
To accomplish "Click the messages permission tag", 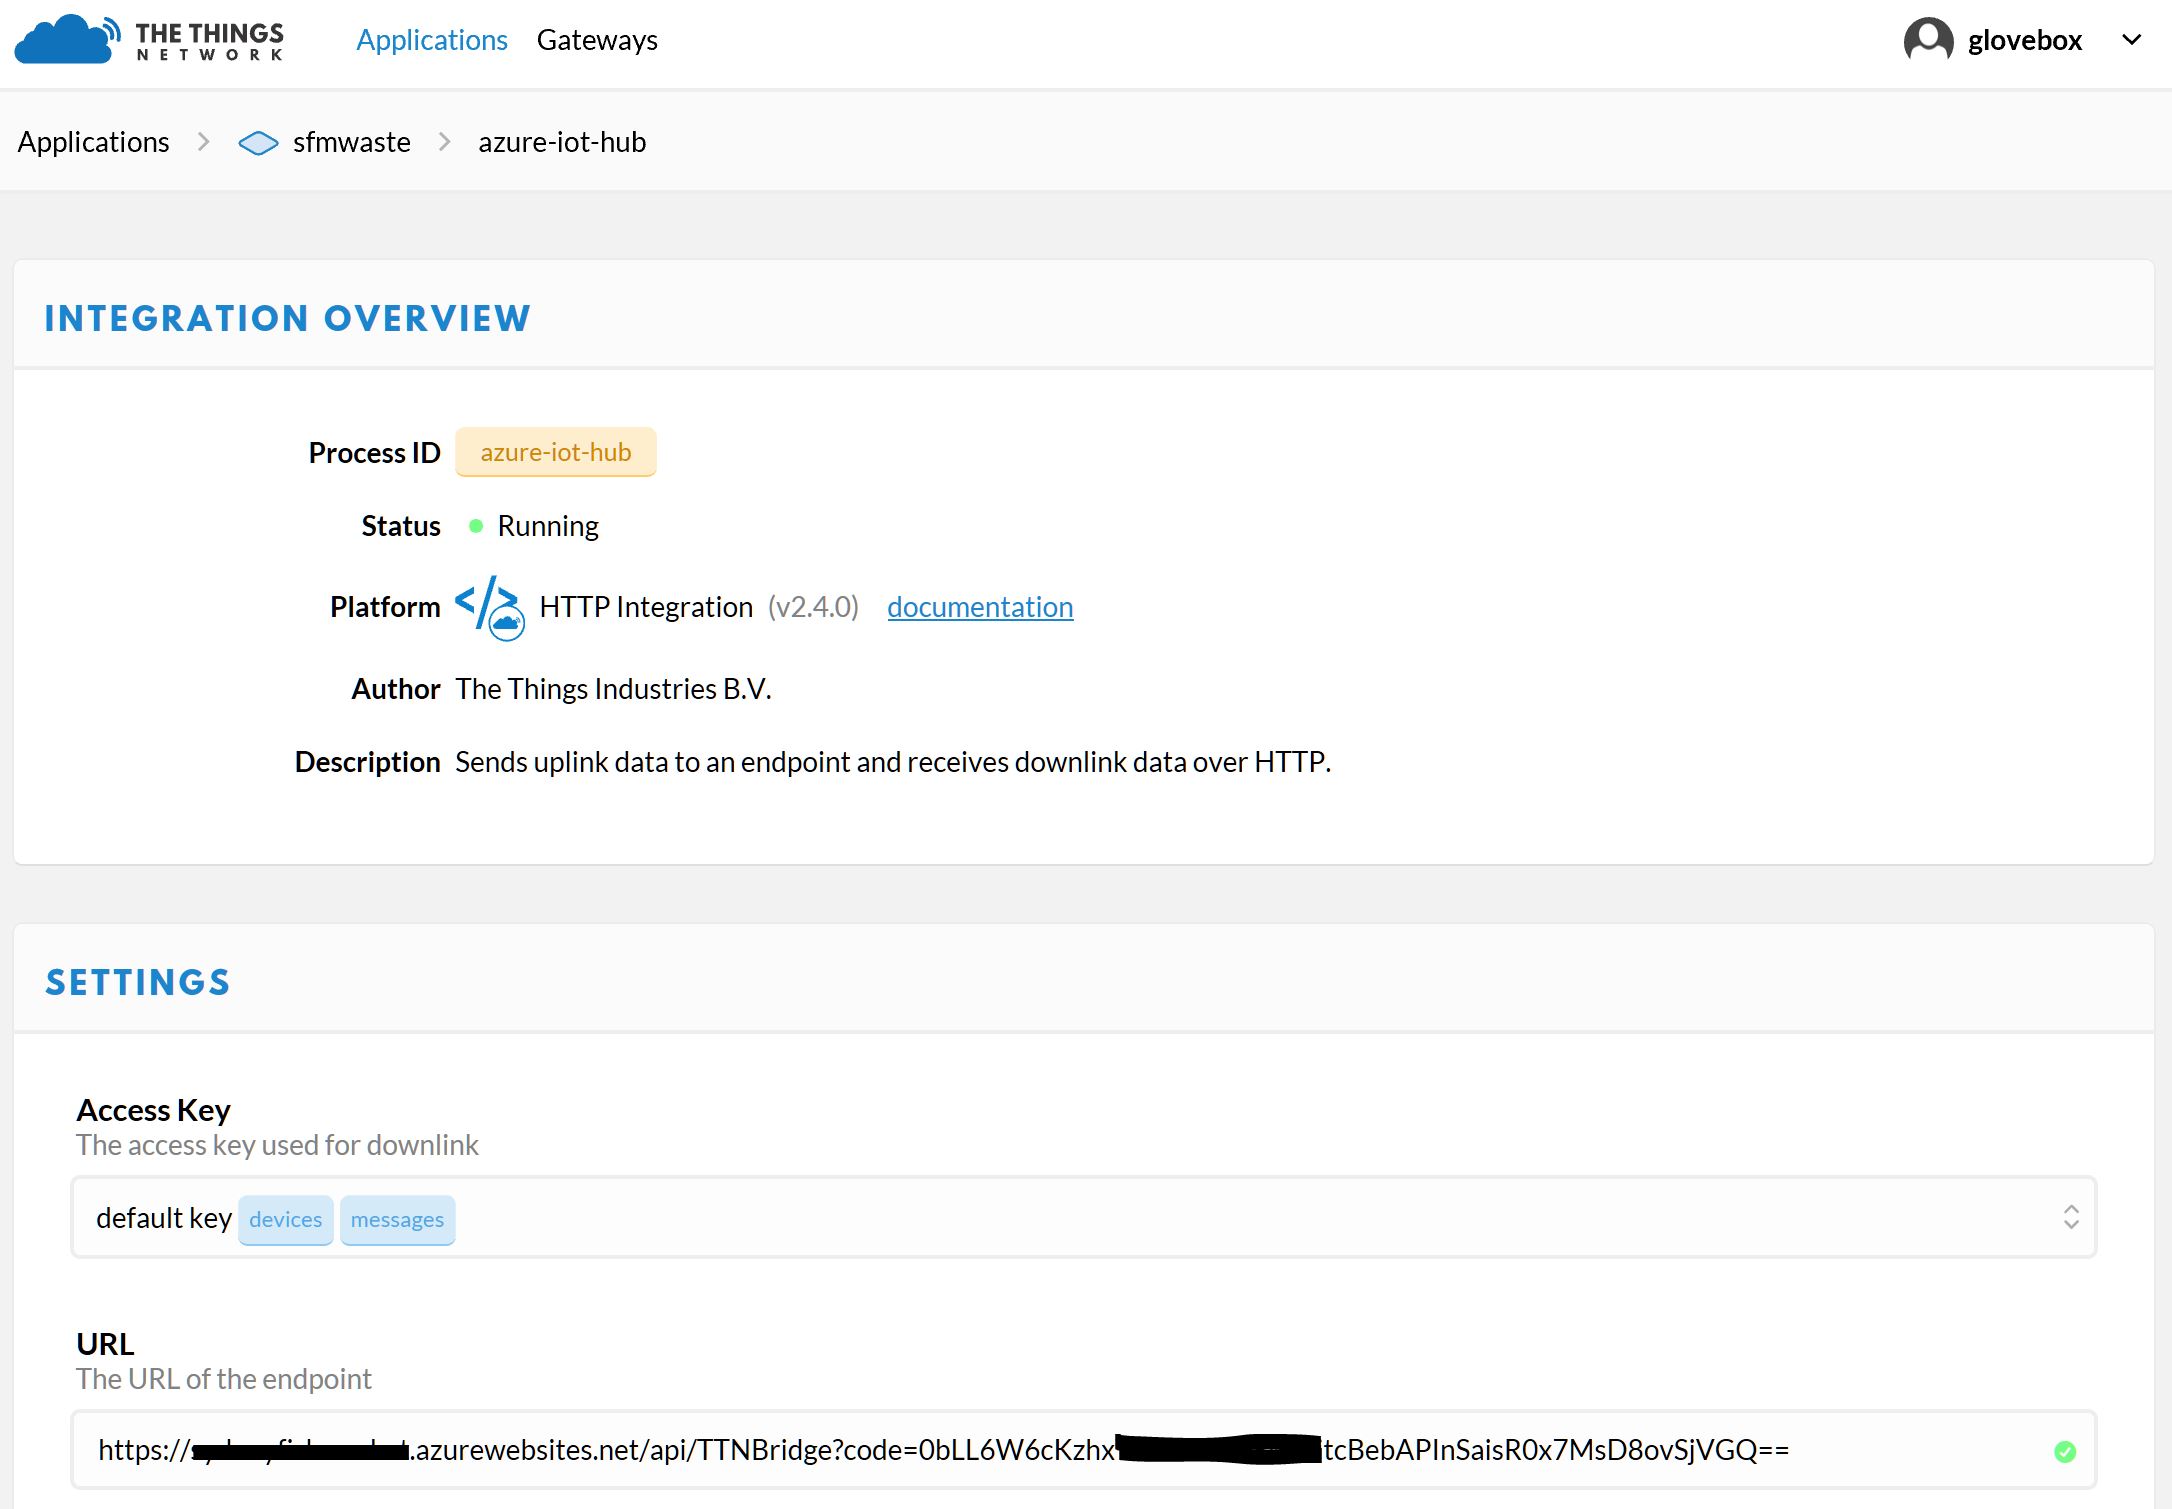I will coord(397,1219).
